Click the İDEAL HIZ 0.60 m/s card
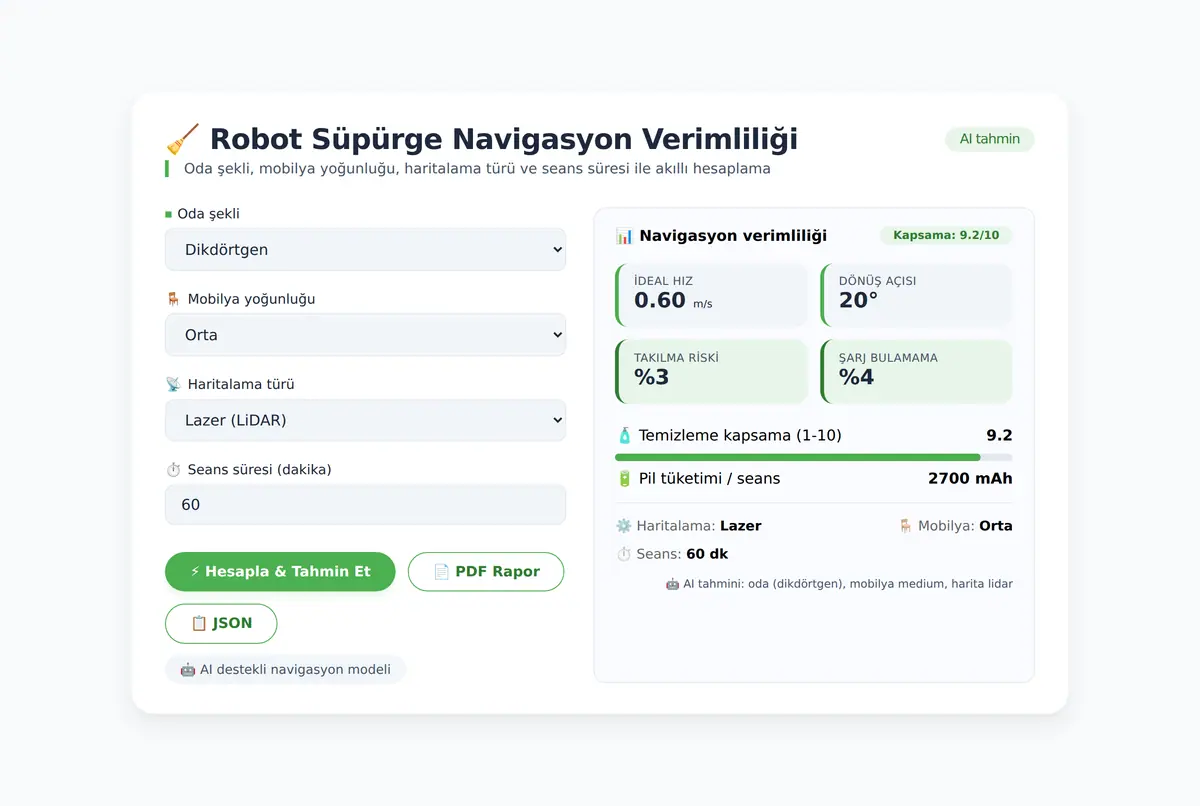 click(x=711, y=295)
